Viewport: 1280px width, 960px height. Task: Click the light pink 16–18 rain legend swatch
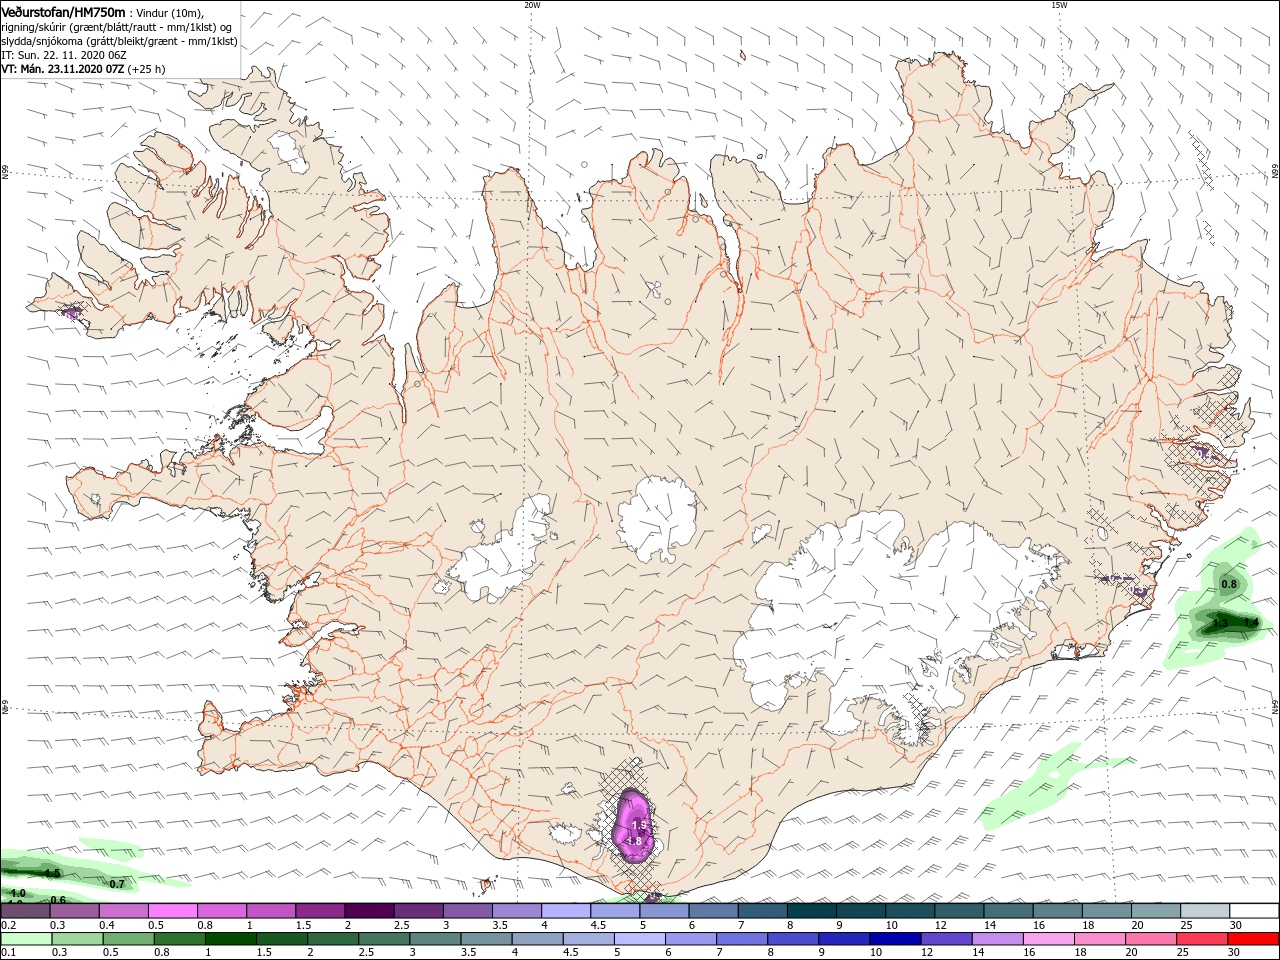(1048, 939)
